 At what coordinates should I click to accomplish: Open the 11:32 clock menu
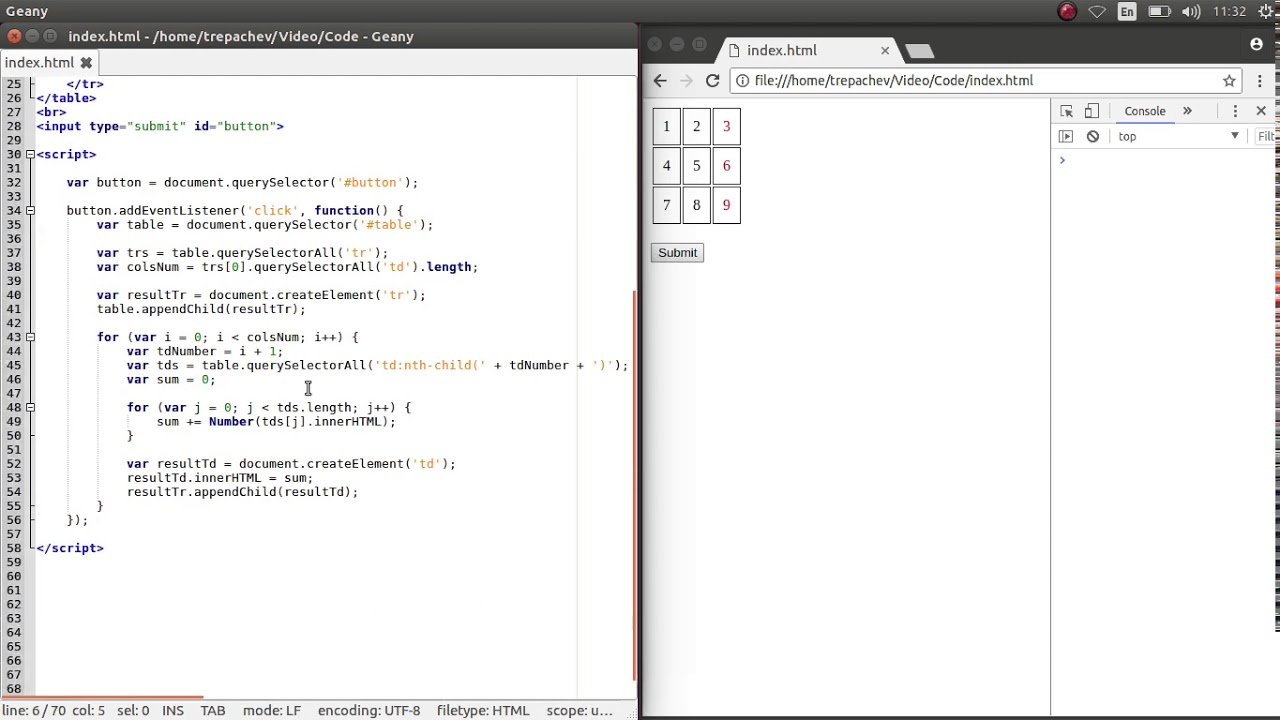(1229, 12)
